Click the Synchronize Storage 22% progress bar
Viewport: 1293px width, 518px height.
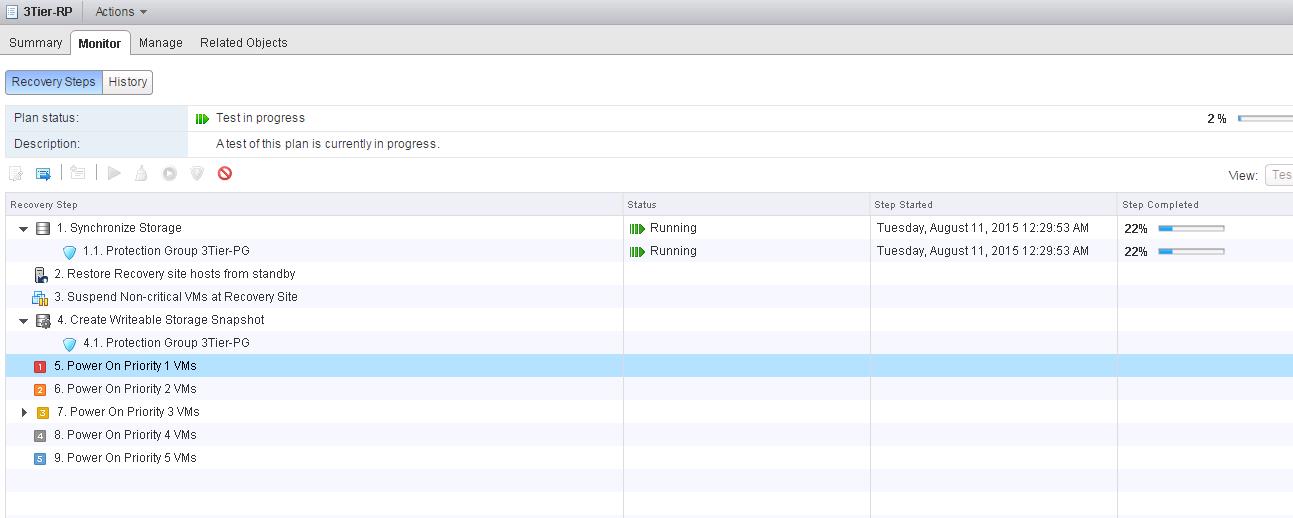coord(1191,228)
